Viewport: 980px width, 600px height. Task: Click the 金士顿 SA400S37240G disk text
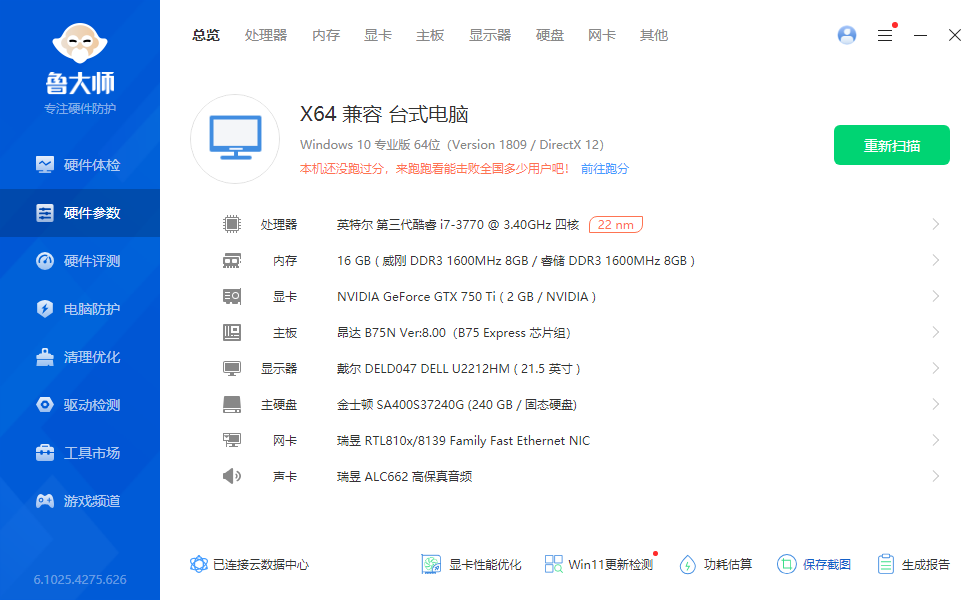point(457,405)
